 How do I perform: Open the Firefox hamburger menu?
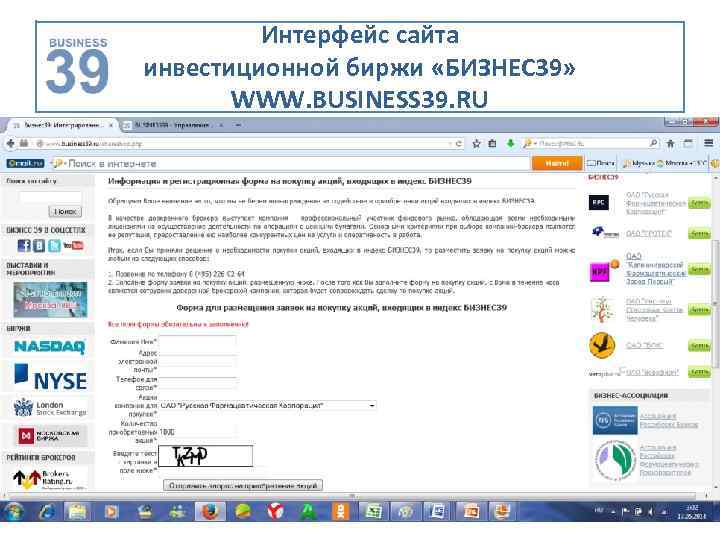[709, 144]
